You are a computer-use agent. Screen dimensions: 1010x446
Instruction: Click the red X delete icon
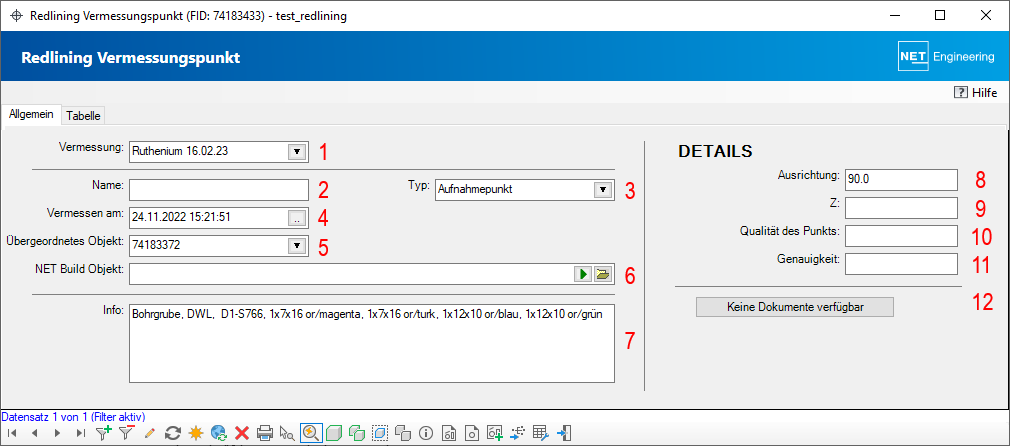click(x=242, y=433)
